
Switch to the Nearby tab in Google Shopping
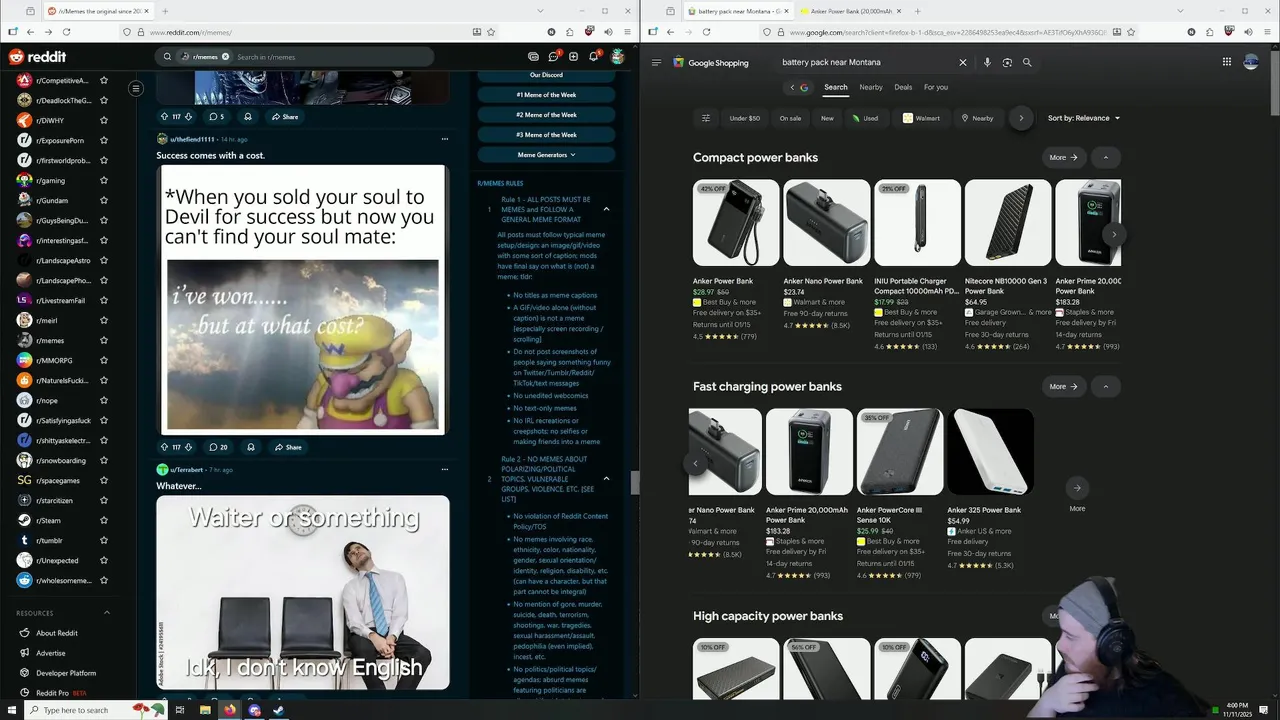tap(871, 87)
